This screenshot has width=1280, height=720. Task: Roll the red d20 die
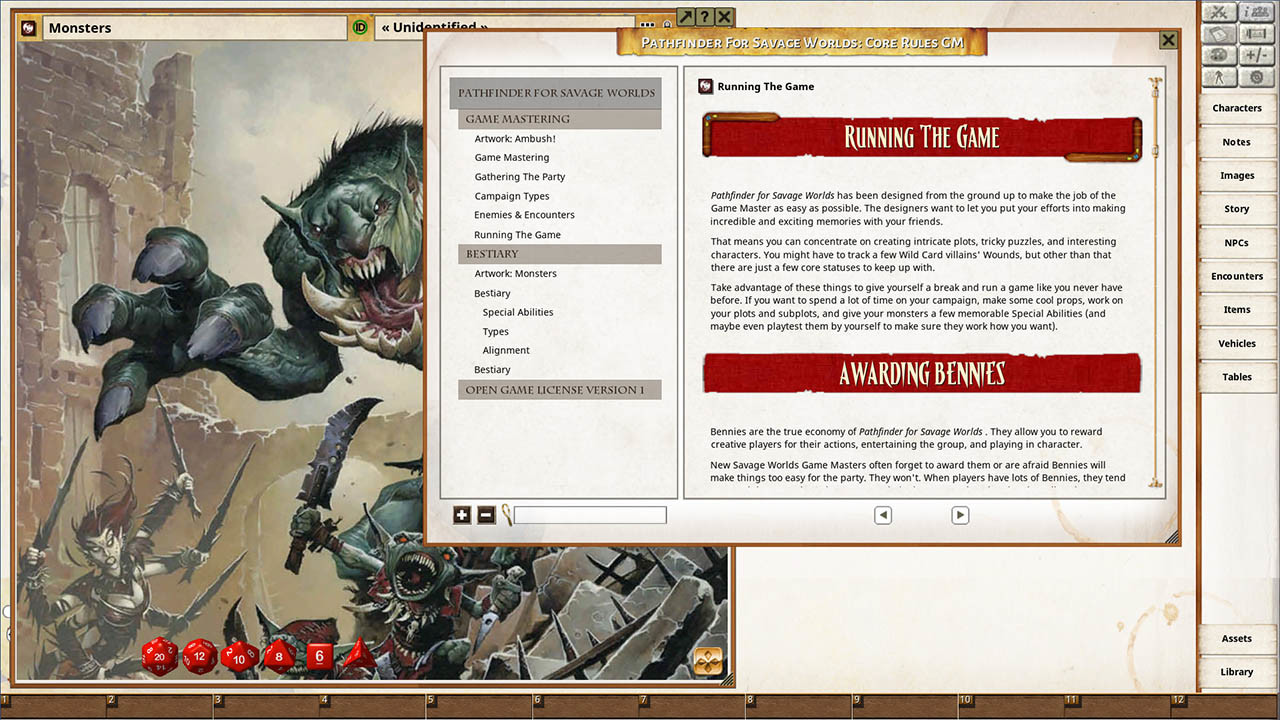tap(160, 657)
